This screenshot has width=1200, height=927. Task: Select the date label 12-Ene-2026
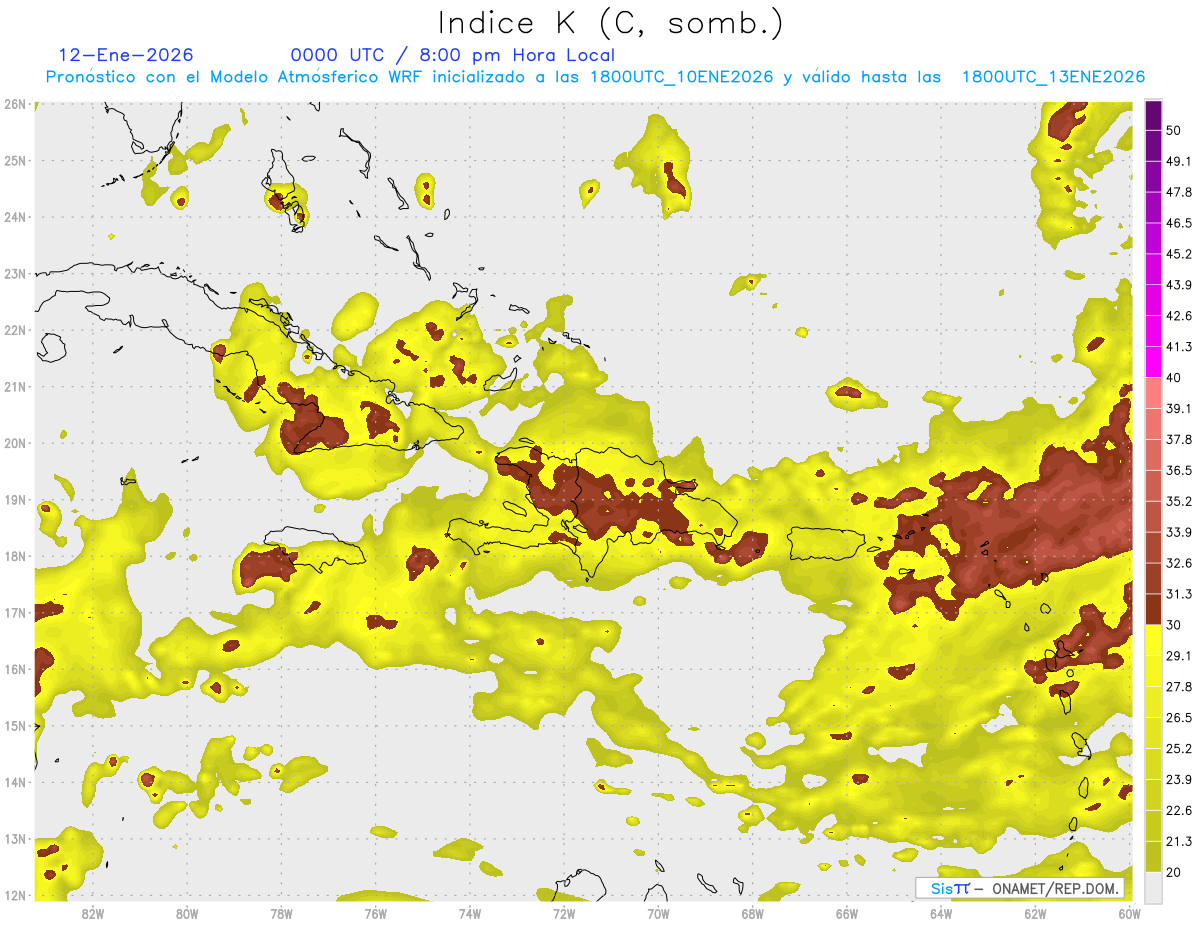pos(126,55)
